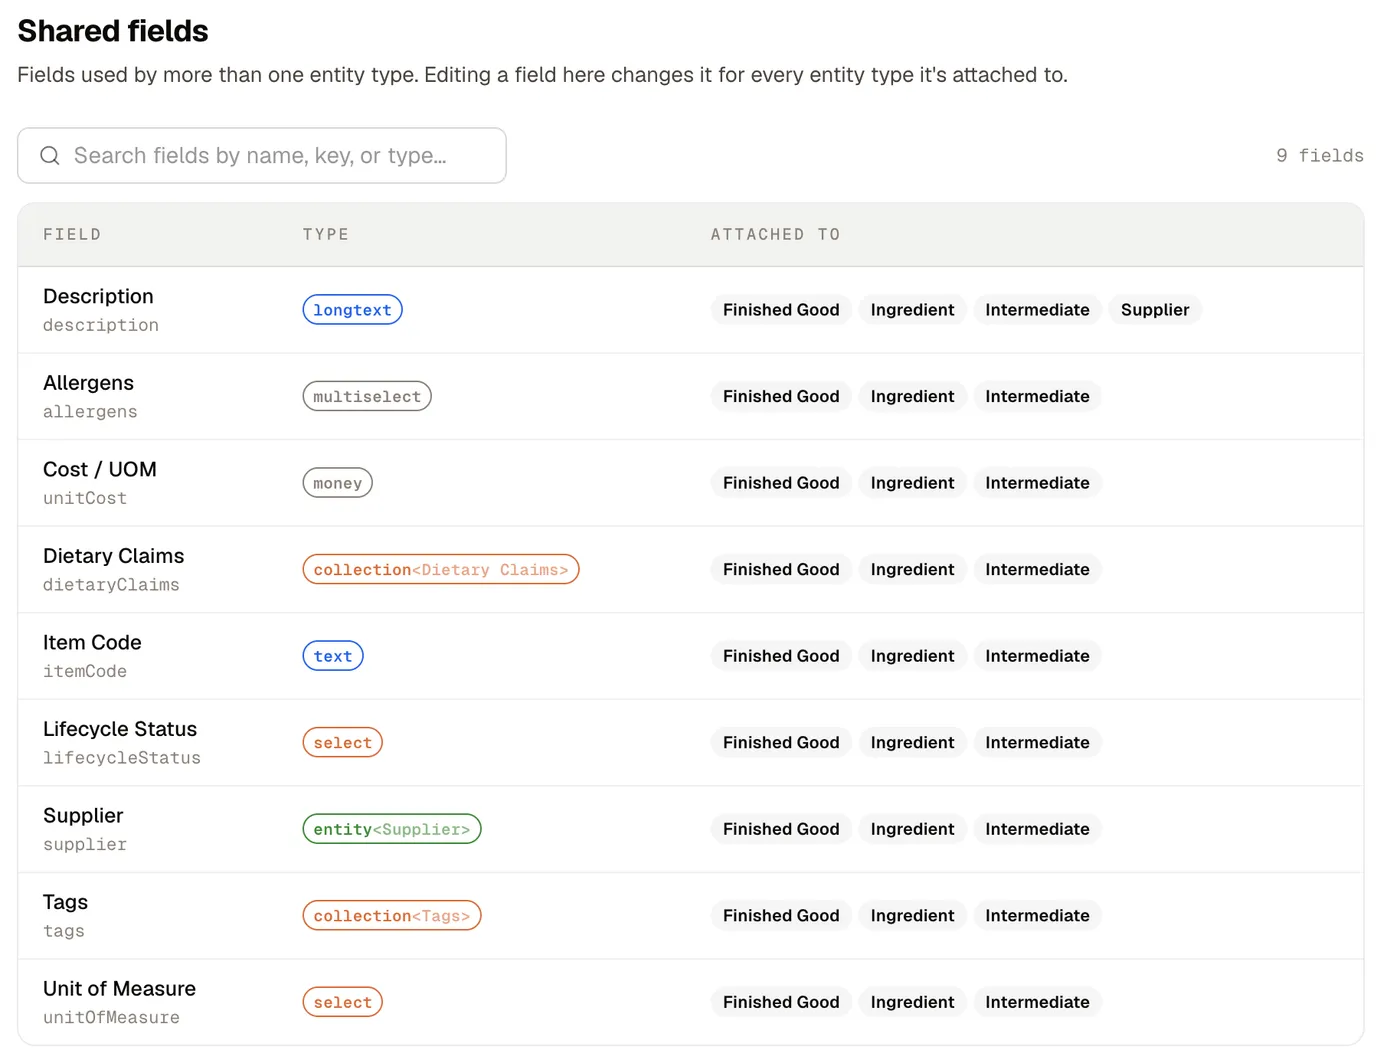Click Finished Good chip in Item Code row
Viewport: 1400px width, 1063px height.
tap(781, 656)
